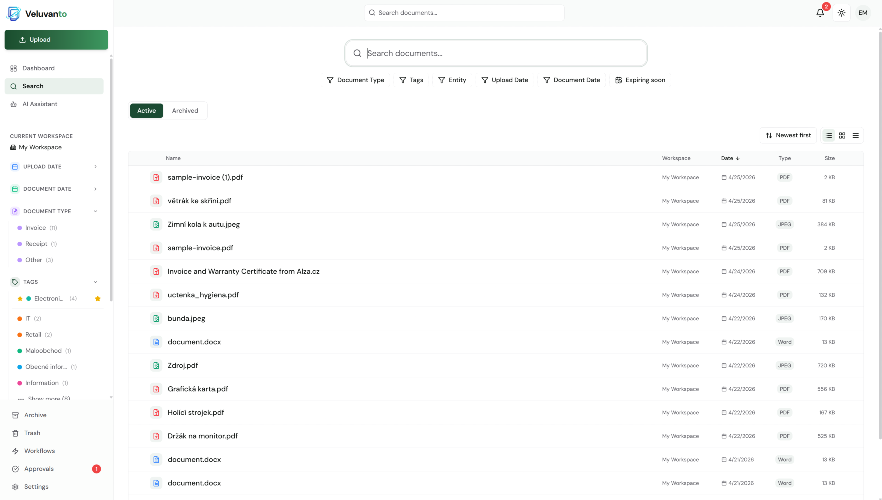882x500 pixels.
Task: Click the PDF icon of Holicí strojek.pdf
Action: coord(156,413)
